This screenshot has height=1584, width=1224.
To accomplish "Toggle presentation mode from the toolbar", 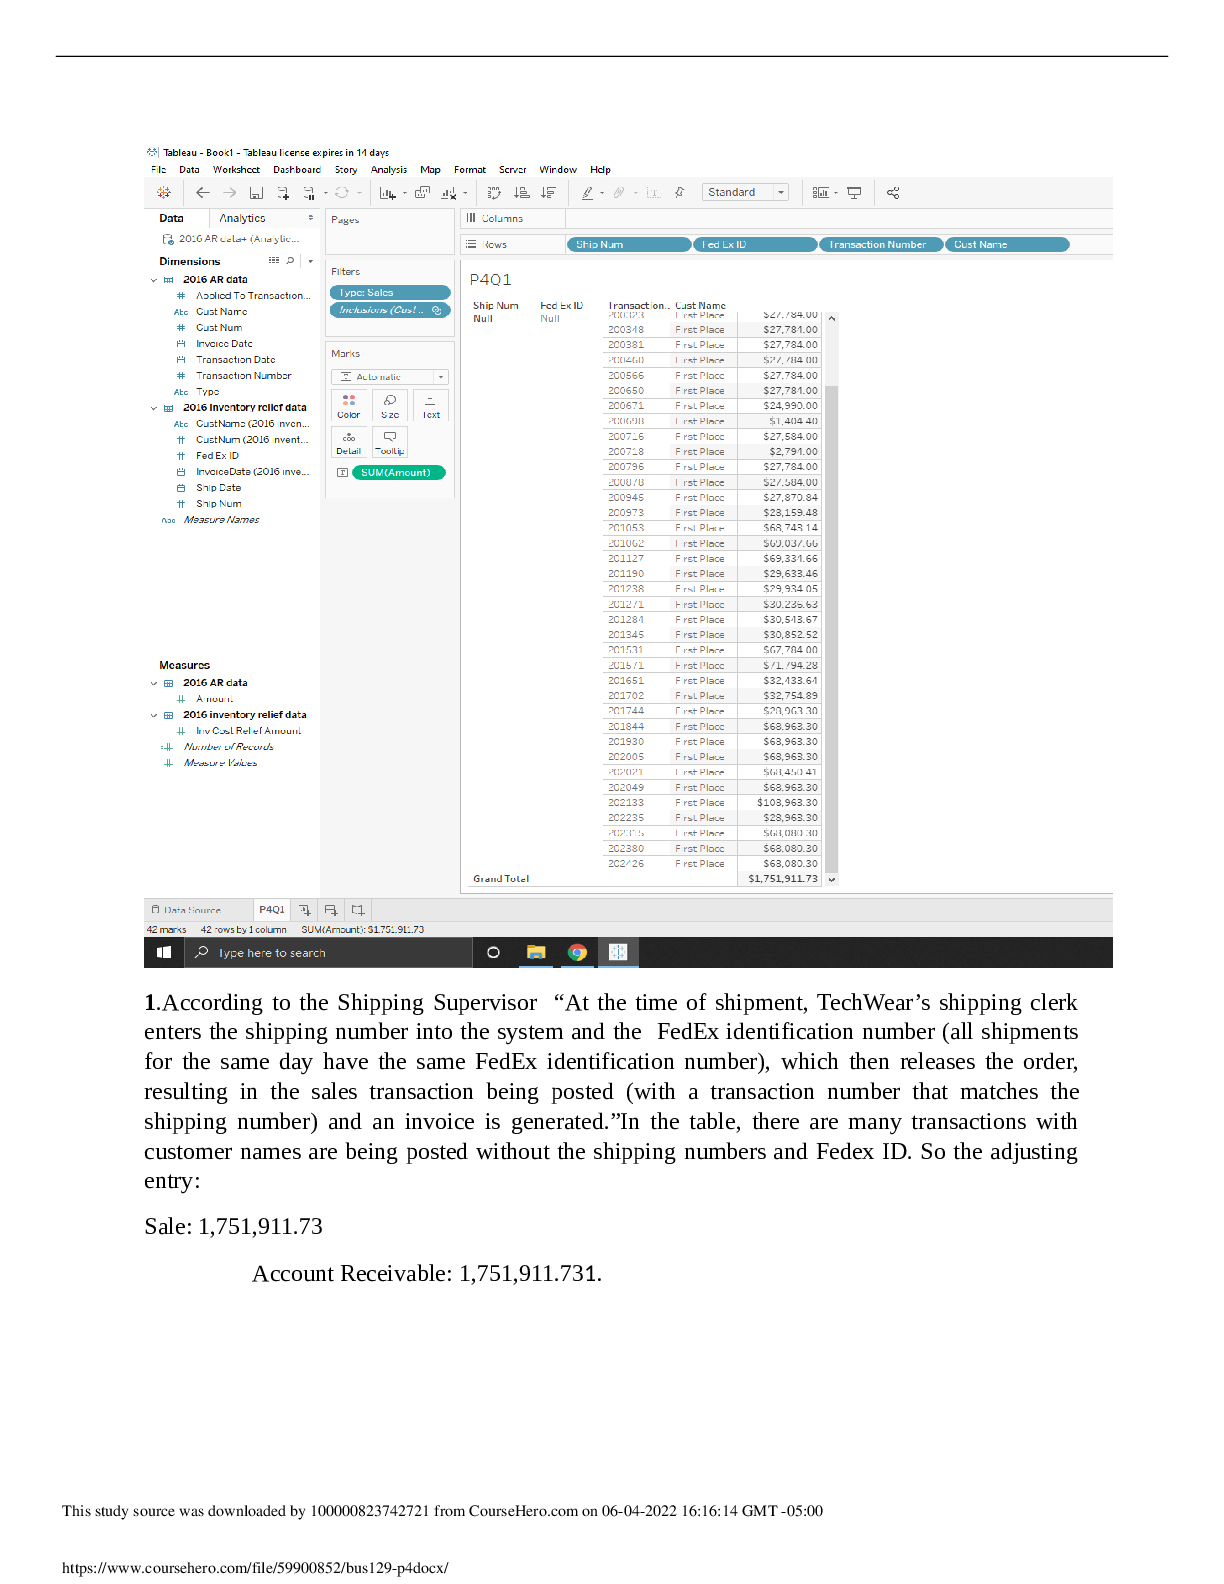I will tap(854, 193).
